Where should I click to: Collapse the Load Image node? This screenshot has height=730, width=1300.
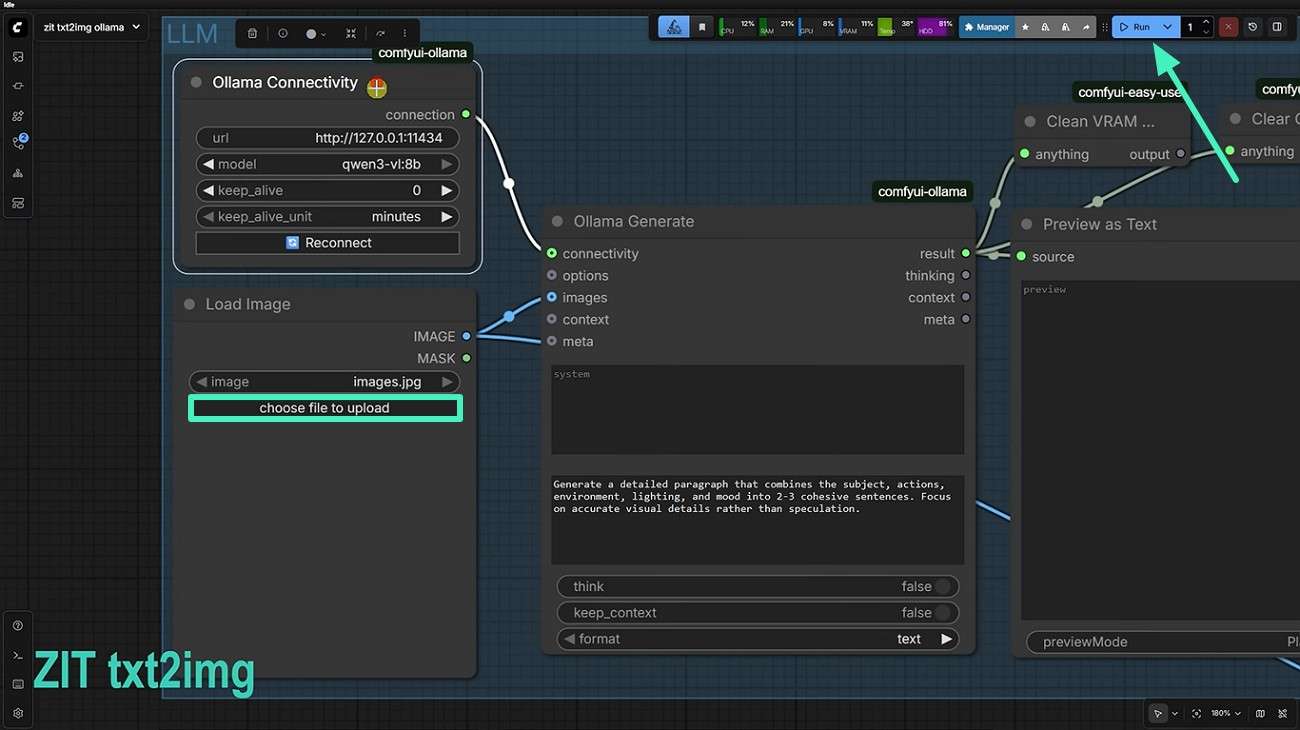(x=189, y=305)
